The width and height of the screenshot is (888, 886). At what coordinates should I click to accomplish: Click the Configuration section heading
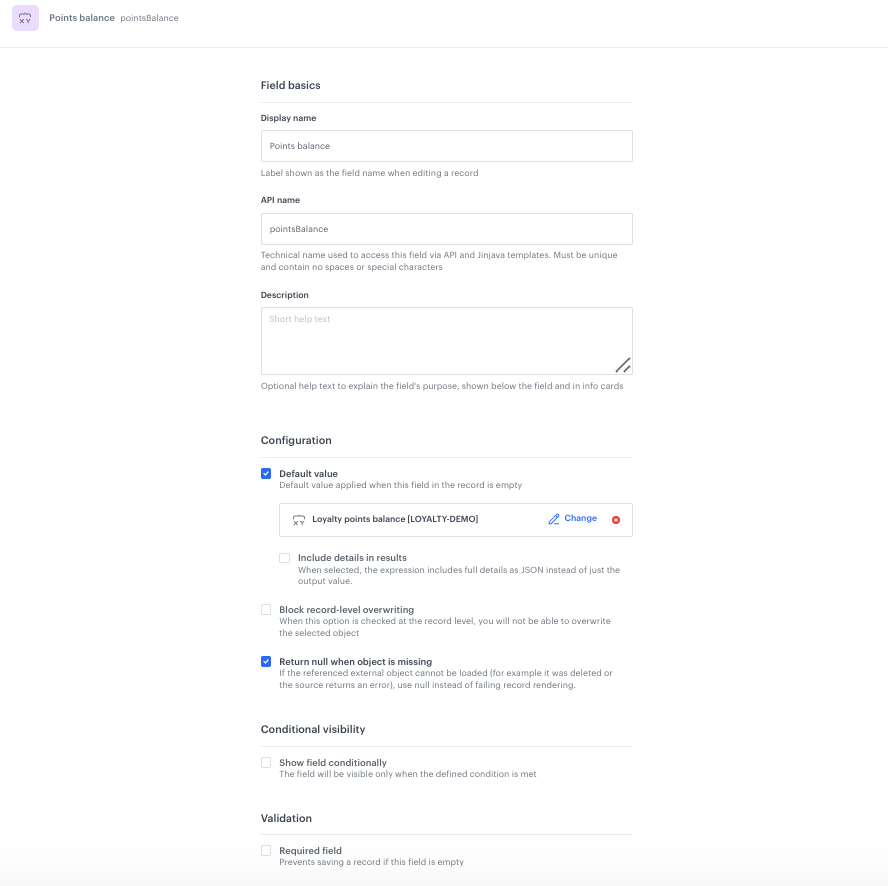coord(296,440)
